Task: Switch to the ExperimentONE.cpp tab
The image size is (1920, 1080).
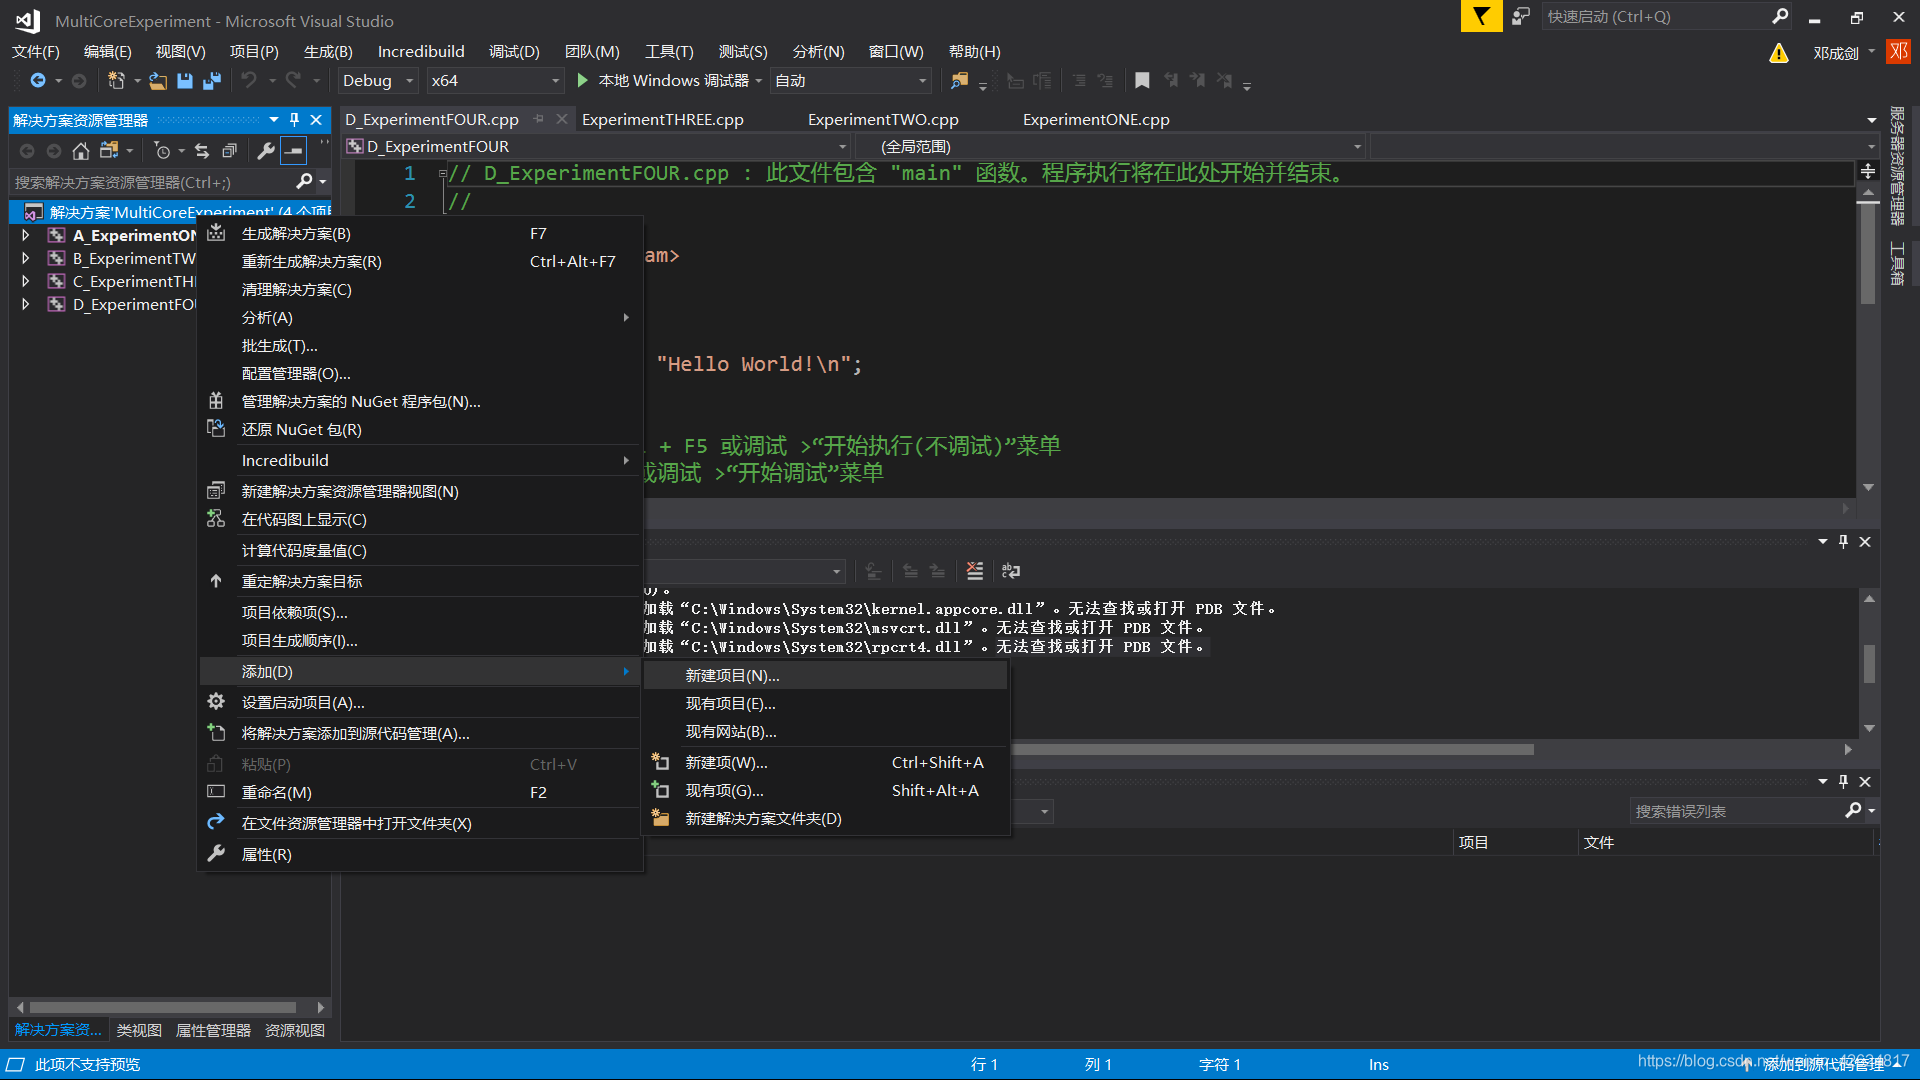Action: click(1096, 120)
